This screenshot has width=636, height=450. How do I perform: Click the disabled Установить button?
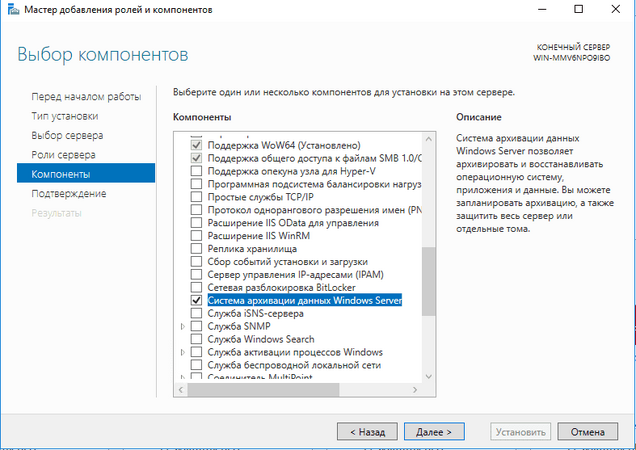(520, 432)
